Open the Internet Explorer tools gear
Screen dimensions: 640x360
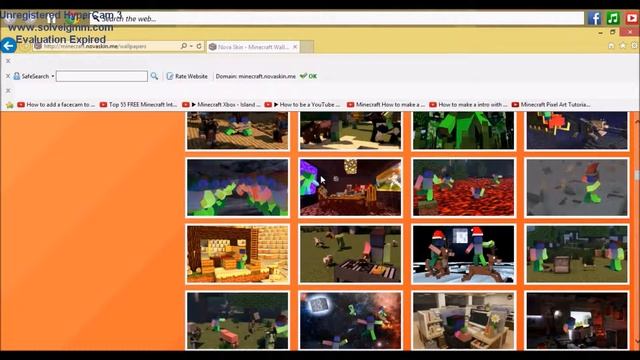coord(635,46)
